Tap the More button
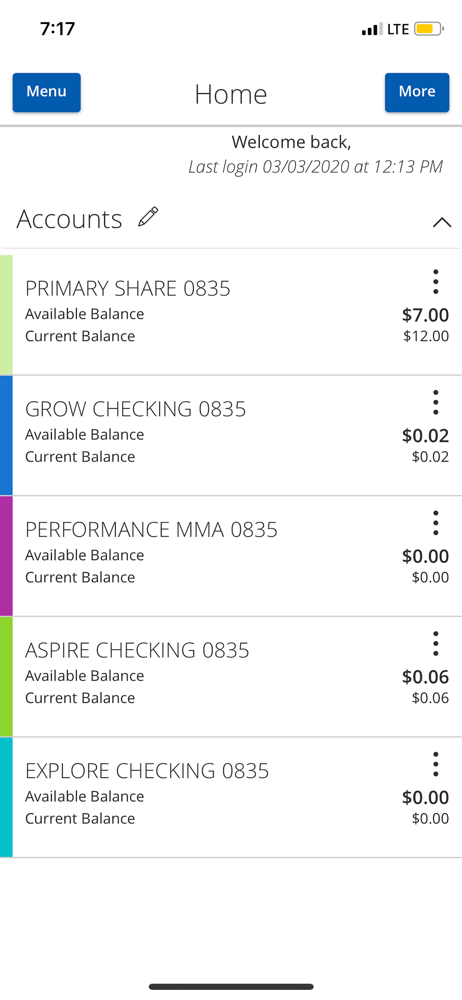Screen dimensions: 462x1000 [x=417, y=92]
